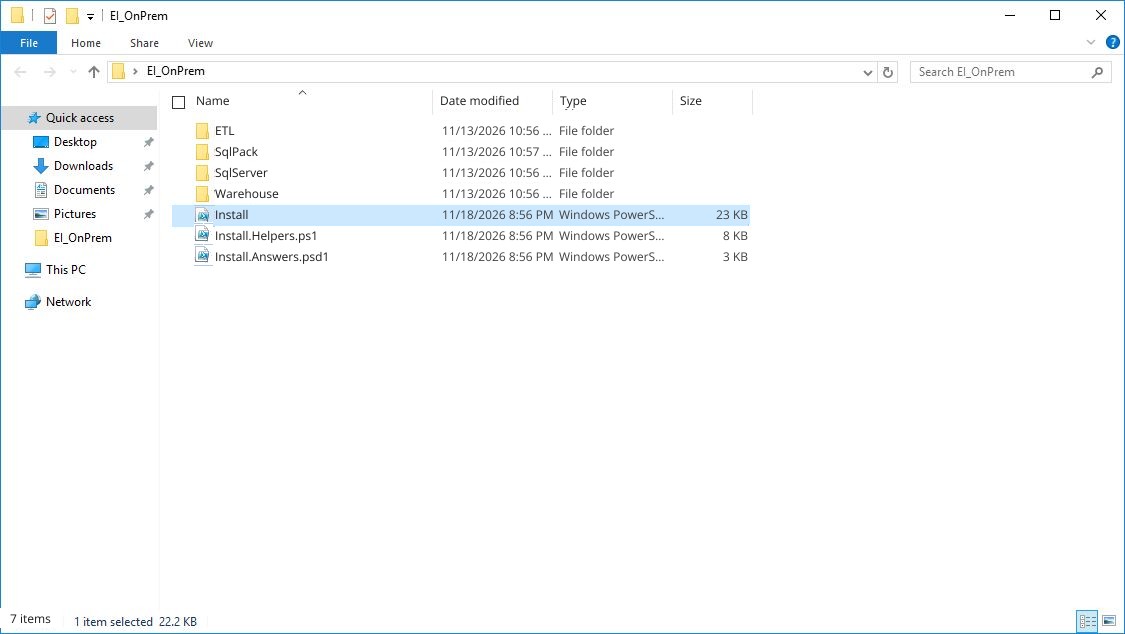Expand the address bar history dropdown
Image resolution: width=1125 pixels, height=634 pixels.
868,72
